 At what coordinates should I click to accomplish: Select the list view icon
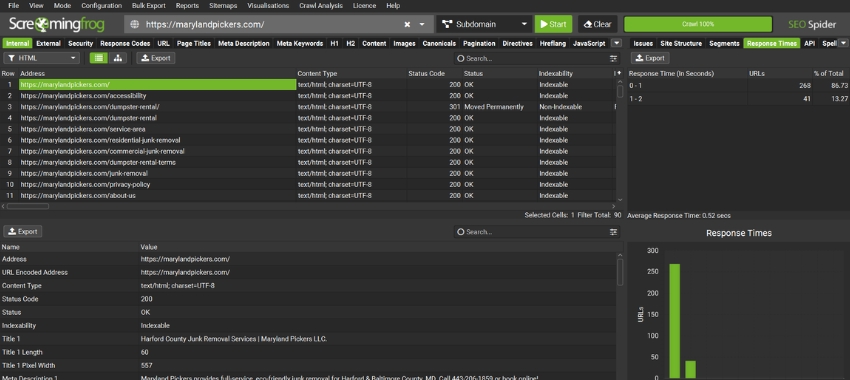click(x=98, y=58)
